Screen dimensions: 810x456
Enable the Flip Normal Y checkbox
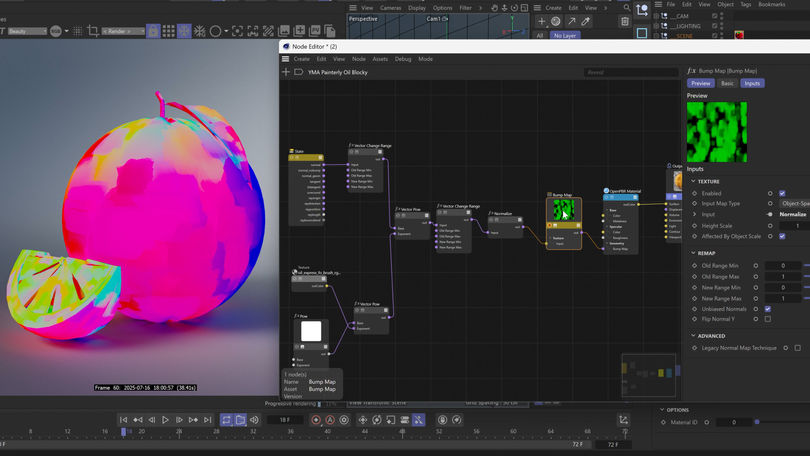click(x=768, y=320)
